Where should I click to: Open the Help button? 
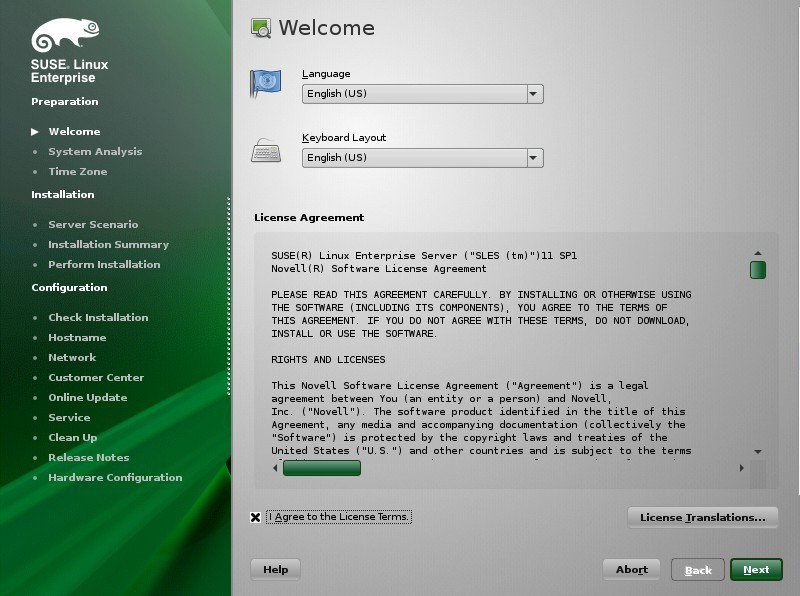(276, 569)
